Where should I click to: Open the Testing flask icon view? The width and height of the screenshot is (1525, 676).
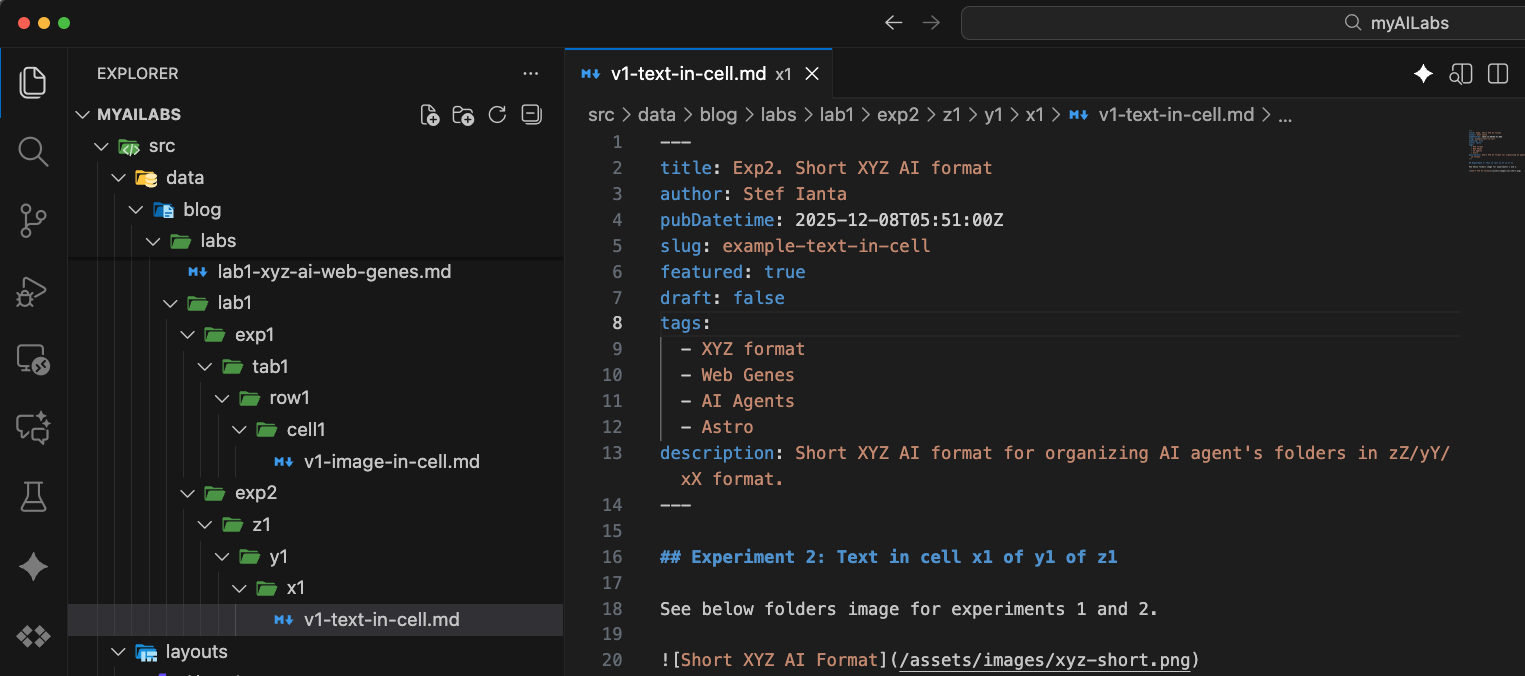[x=33, y=497]
